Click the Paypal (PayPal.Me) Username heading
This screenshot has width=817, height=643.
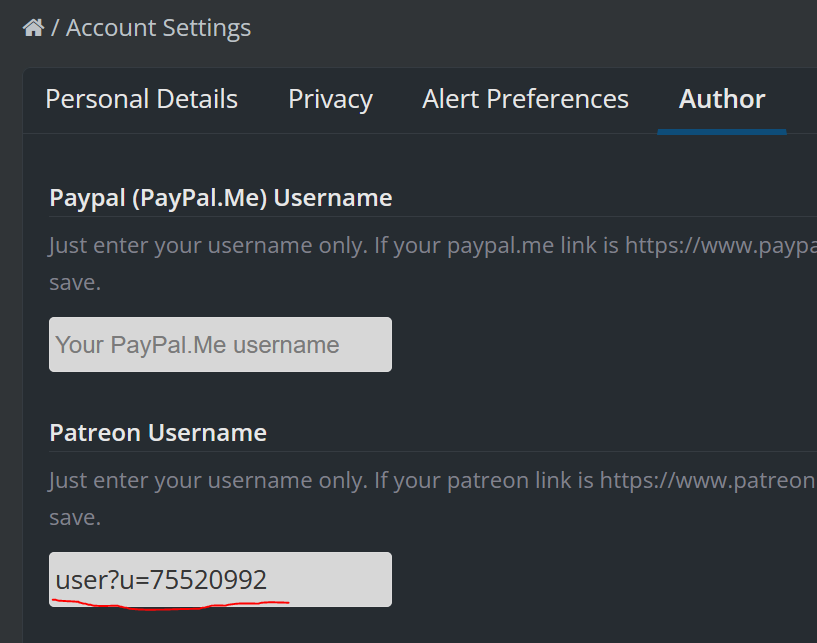(220, 198)
